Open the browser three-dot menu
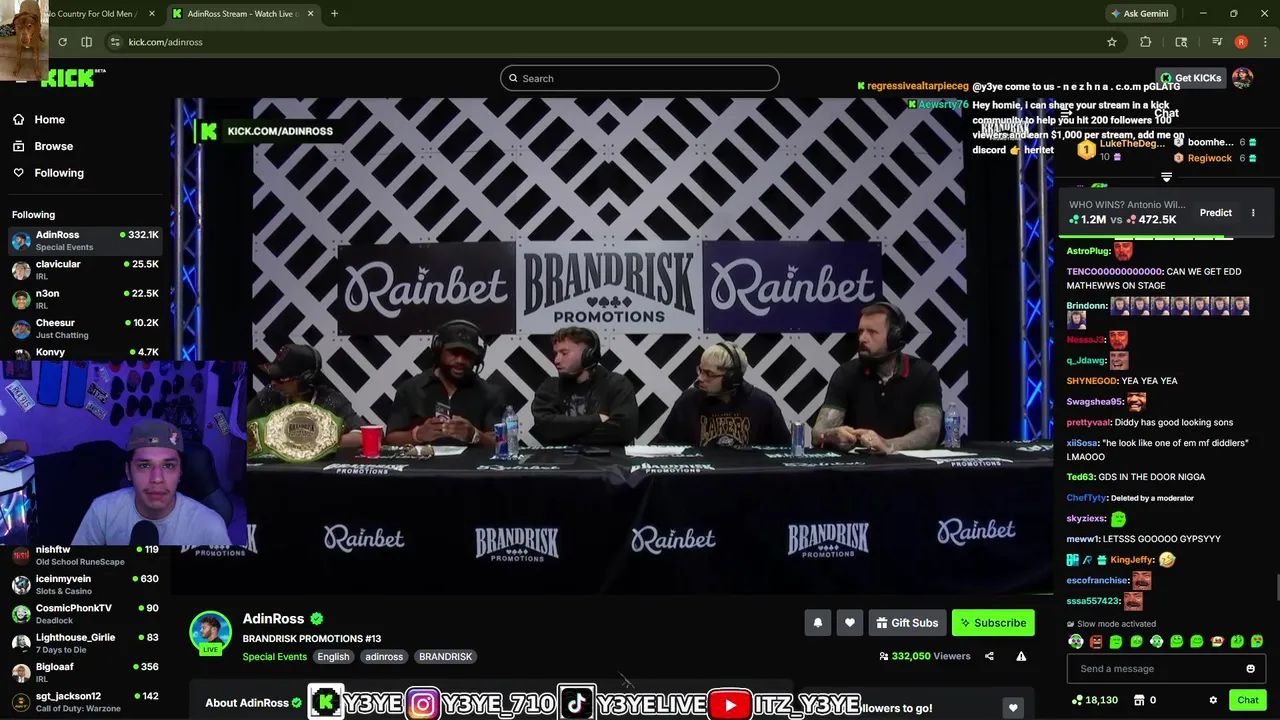1280x720 pixels. coord(1266,42)
